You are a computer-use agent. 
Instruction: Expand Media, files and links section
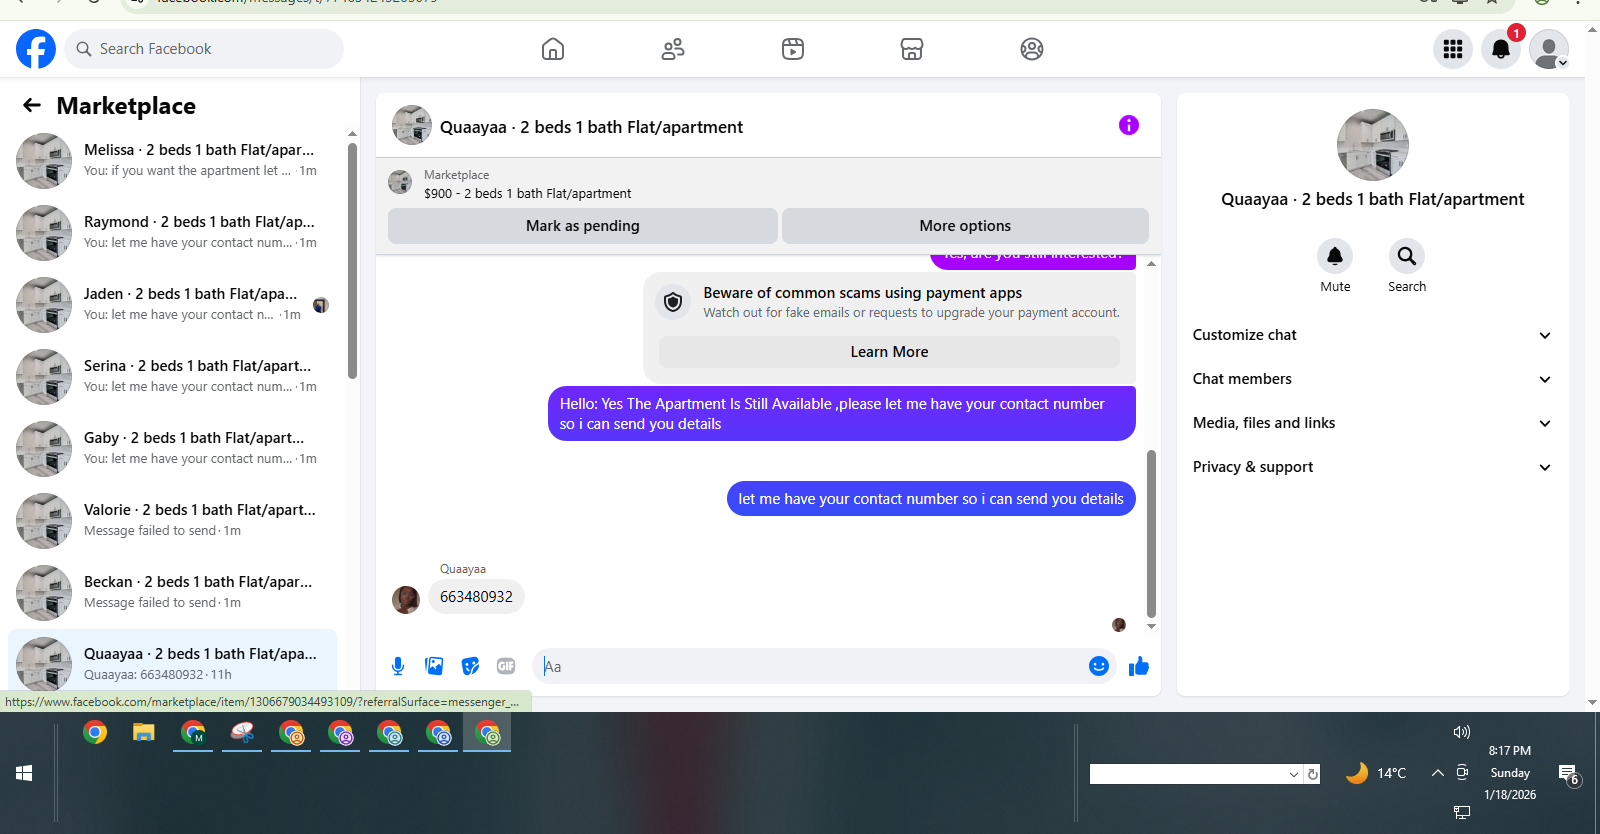[x=1372, y=423]
